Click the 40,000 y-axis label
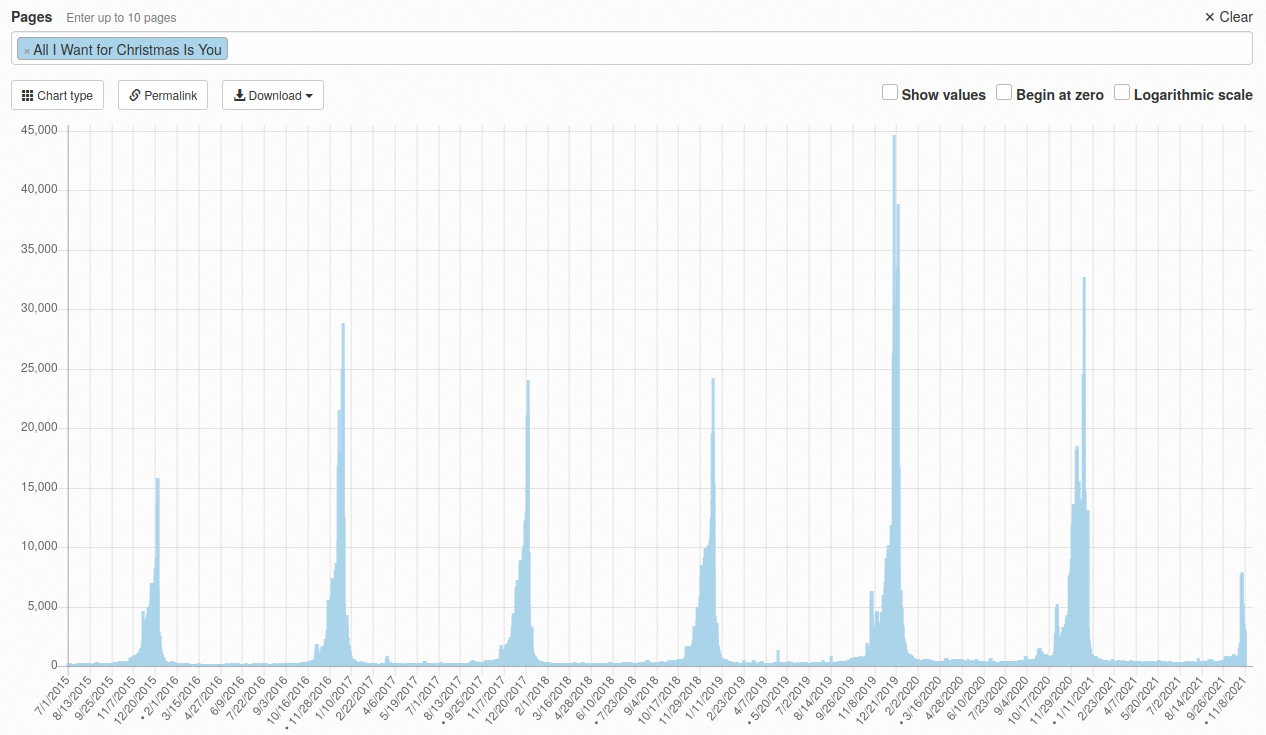Image resolution: width=1266 pixels, height=735 pixels. click(39, 190)
